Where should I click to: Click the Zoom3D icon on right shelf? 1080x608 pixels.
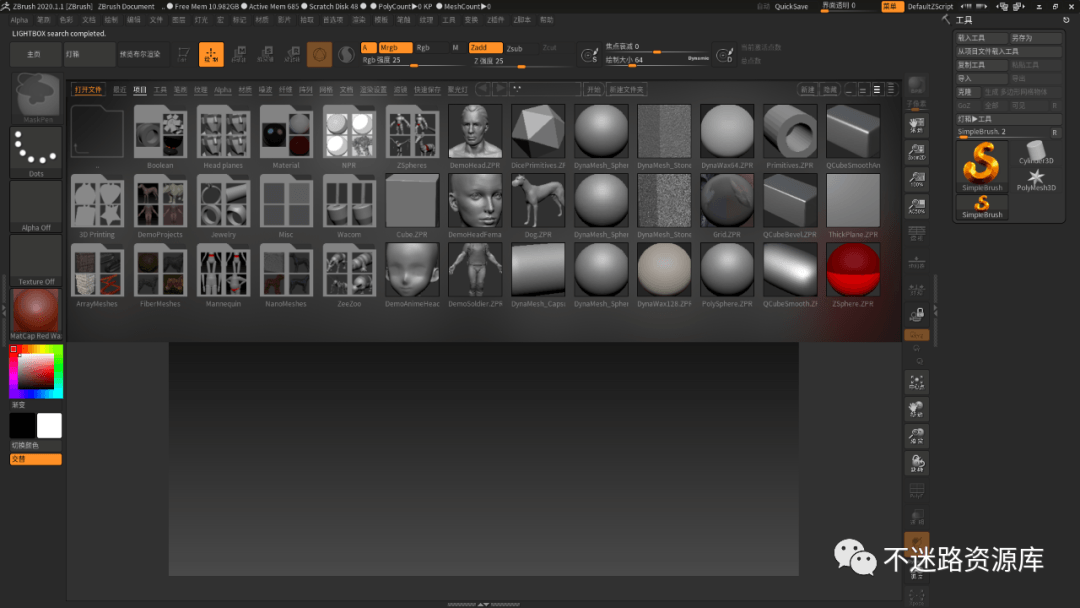[x=916, y=436]
